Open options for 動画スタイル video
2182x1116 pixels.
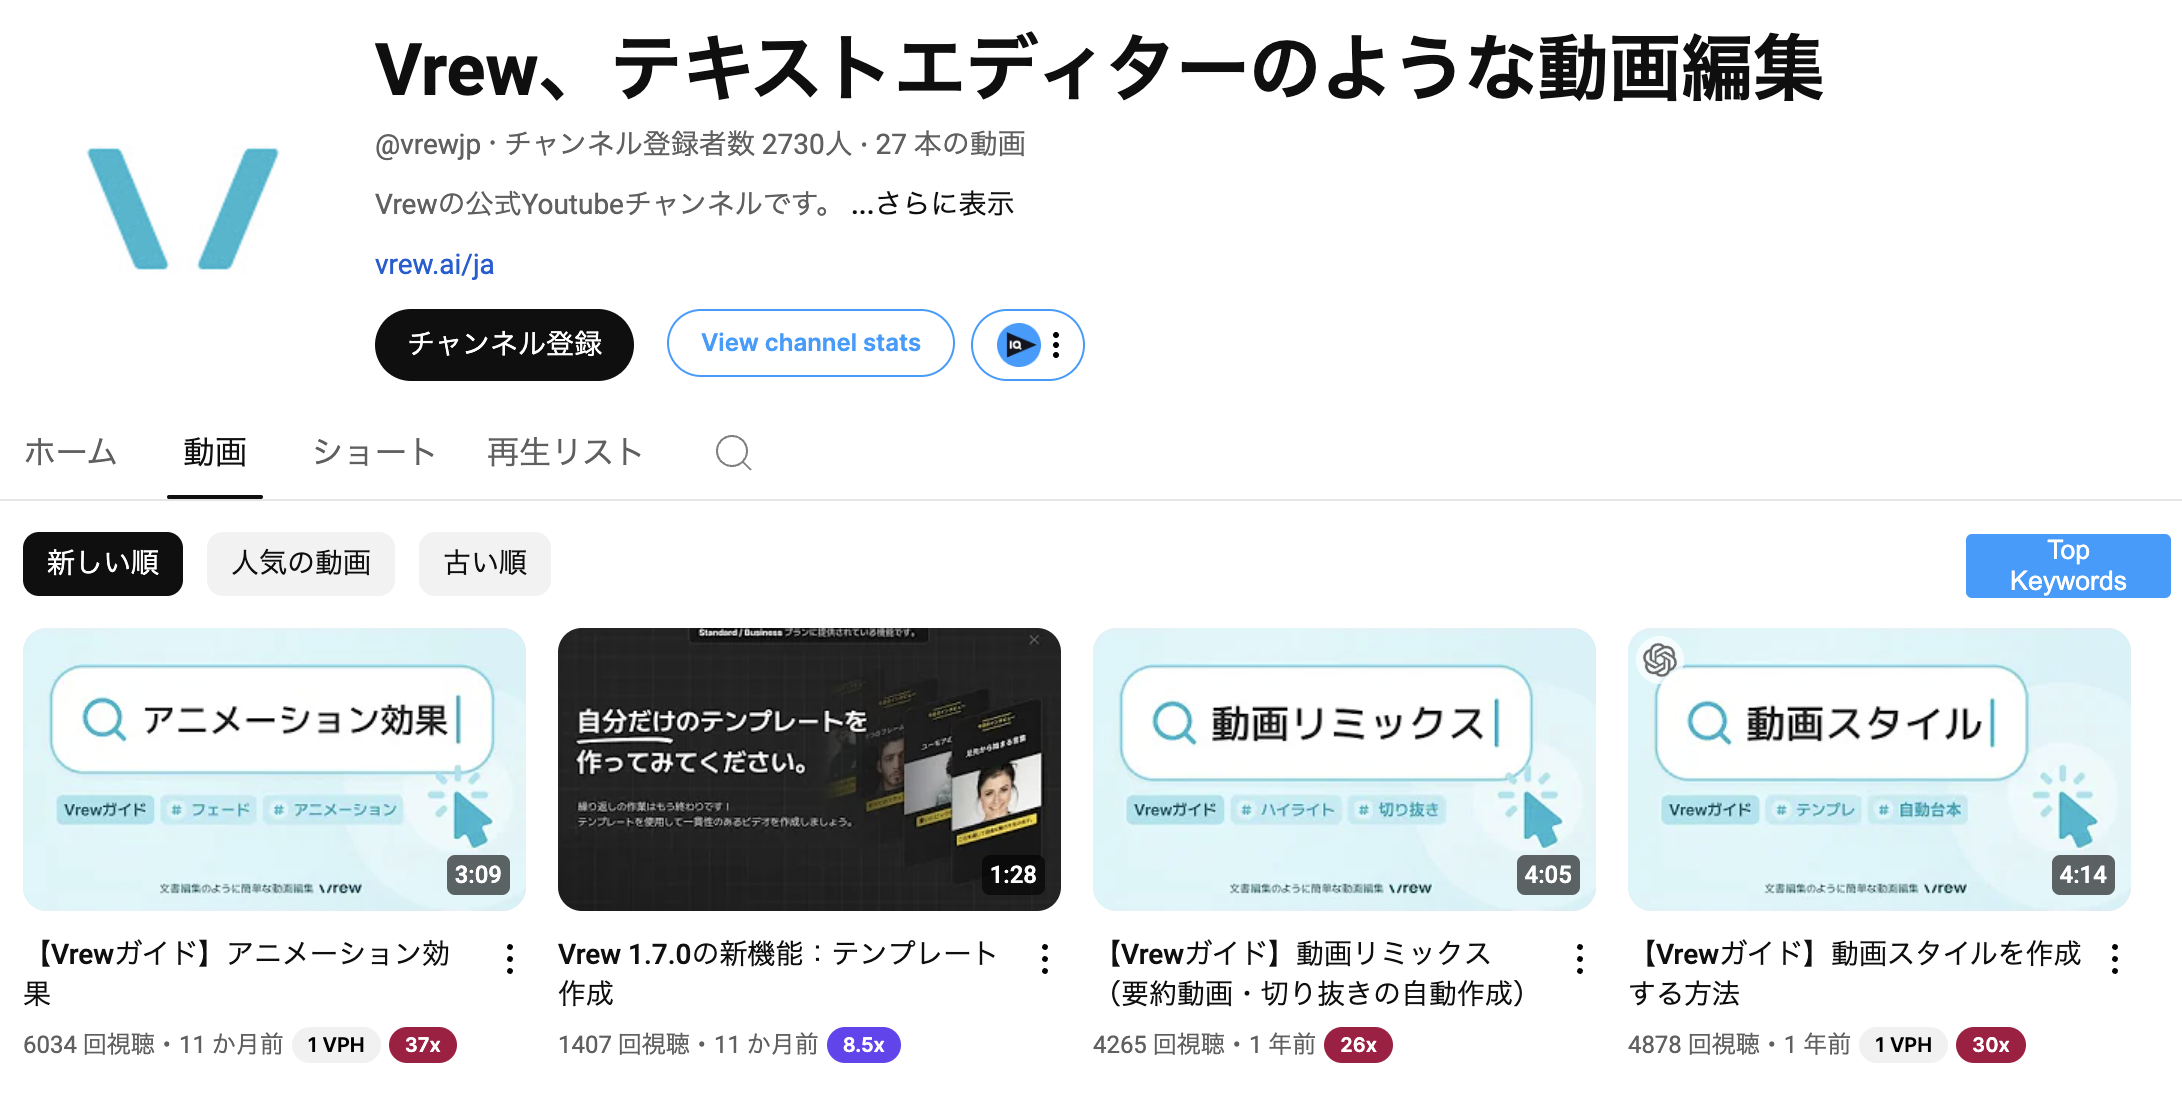(x=2115, y=959)
